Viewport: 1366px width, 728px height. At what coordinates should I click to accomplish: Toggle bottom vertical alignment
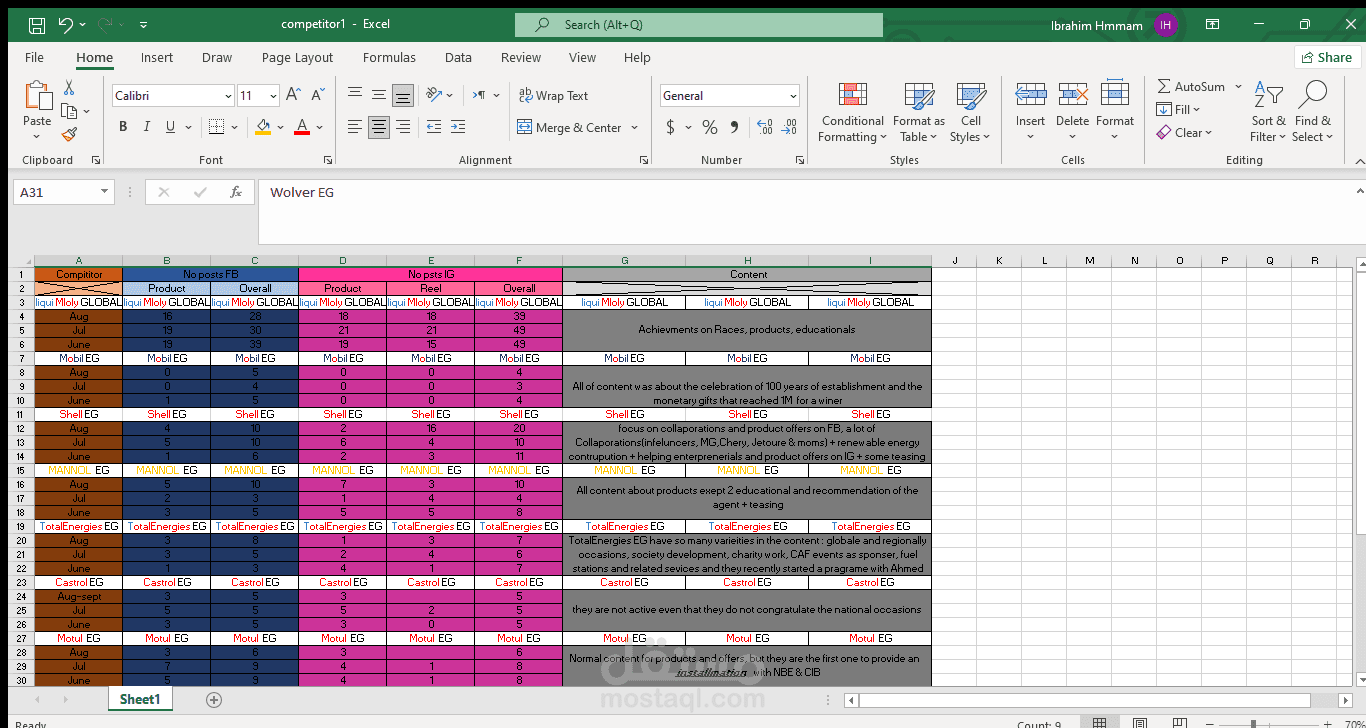point(403,96)
